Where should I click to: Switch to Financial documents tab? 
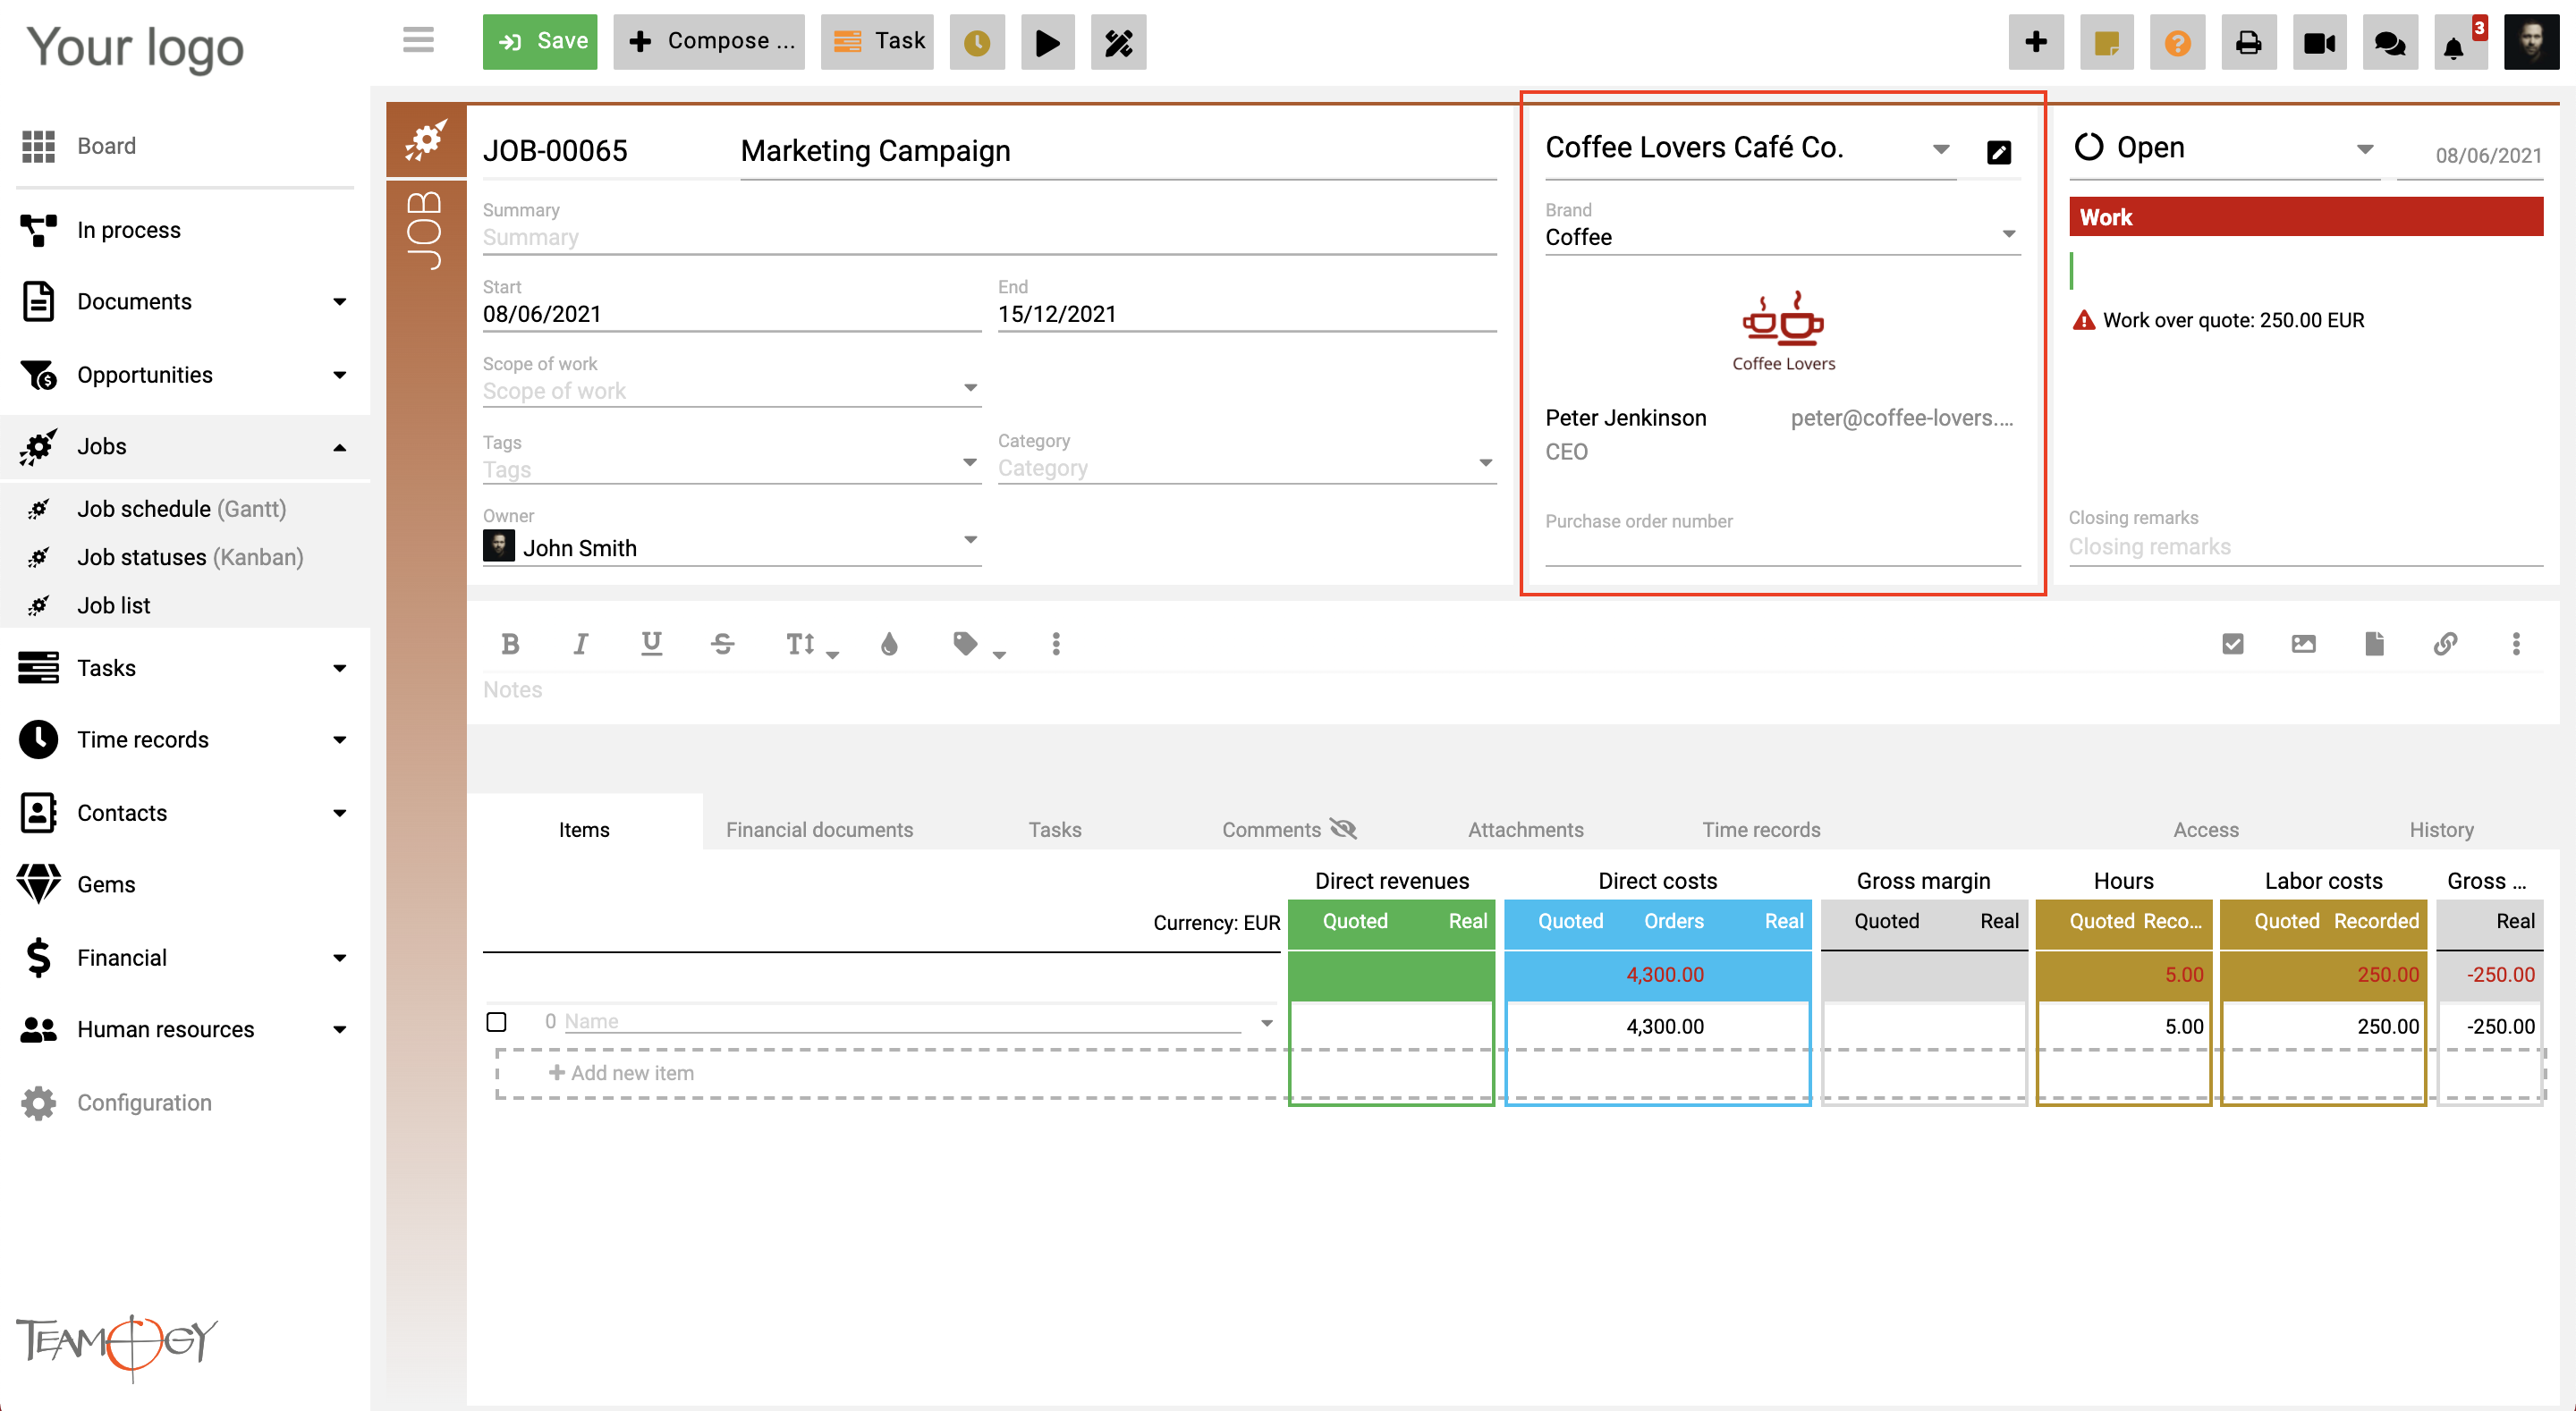pos(819,830)
